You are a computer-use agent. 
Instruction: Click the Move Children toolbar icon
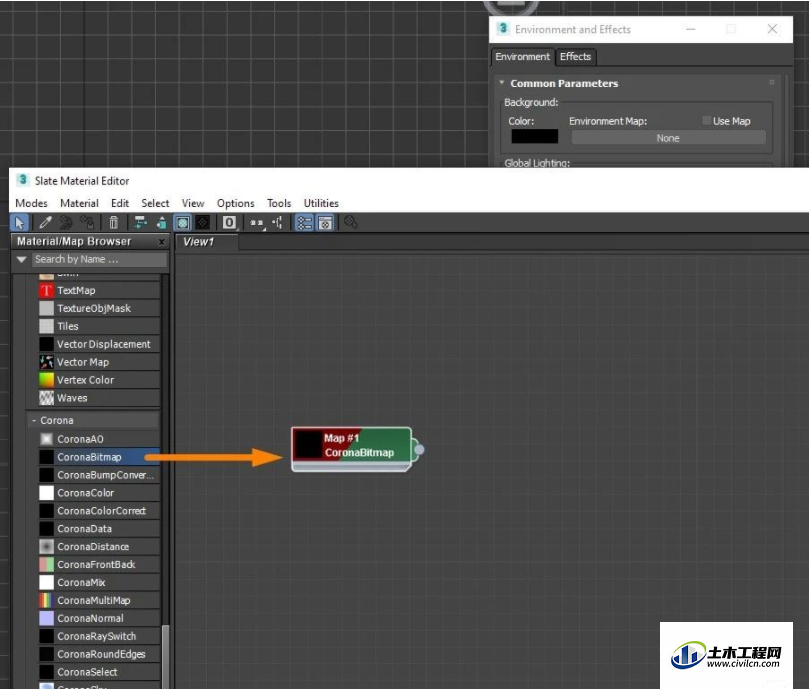(x=140, y=223)
